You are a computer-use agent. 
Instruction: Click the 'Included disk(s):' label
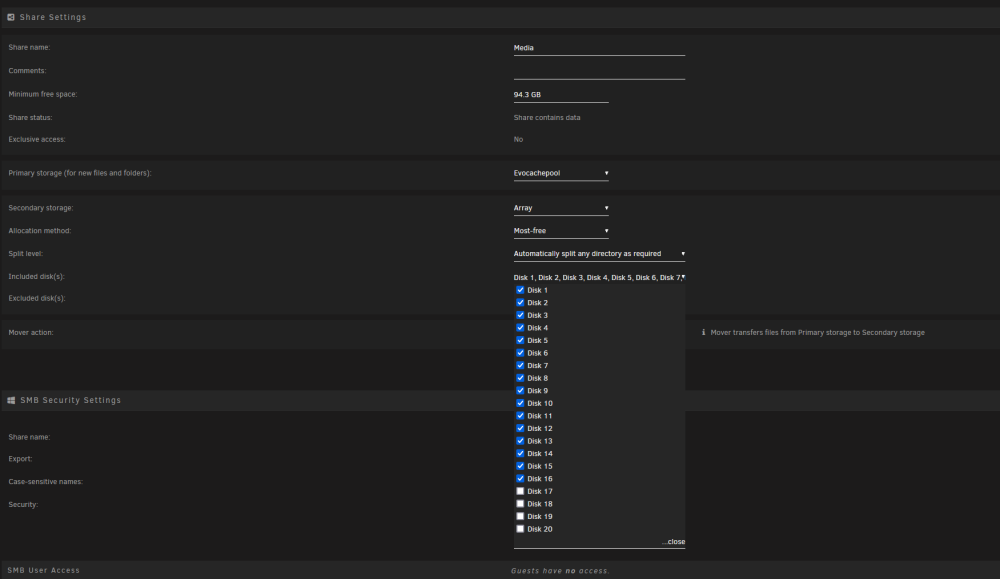pyautogui.click(x=36, y=276)
